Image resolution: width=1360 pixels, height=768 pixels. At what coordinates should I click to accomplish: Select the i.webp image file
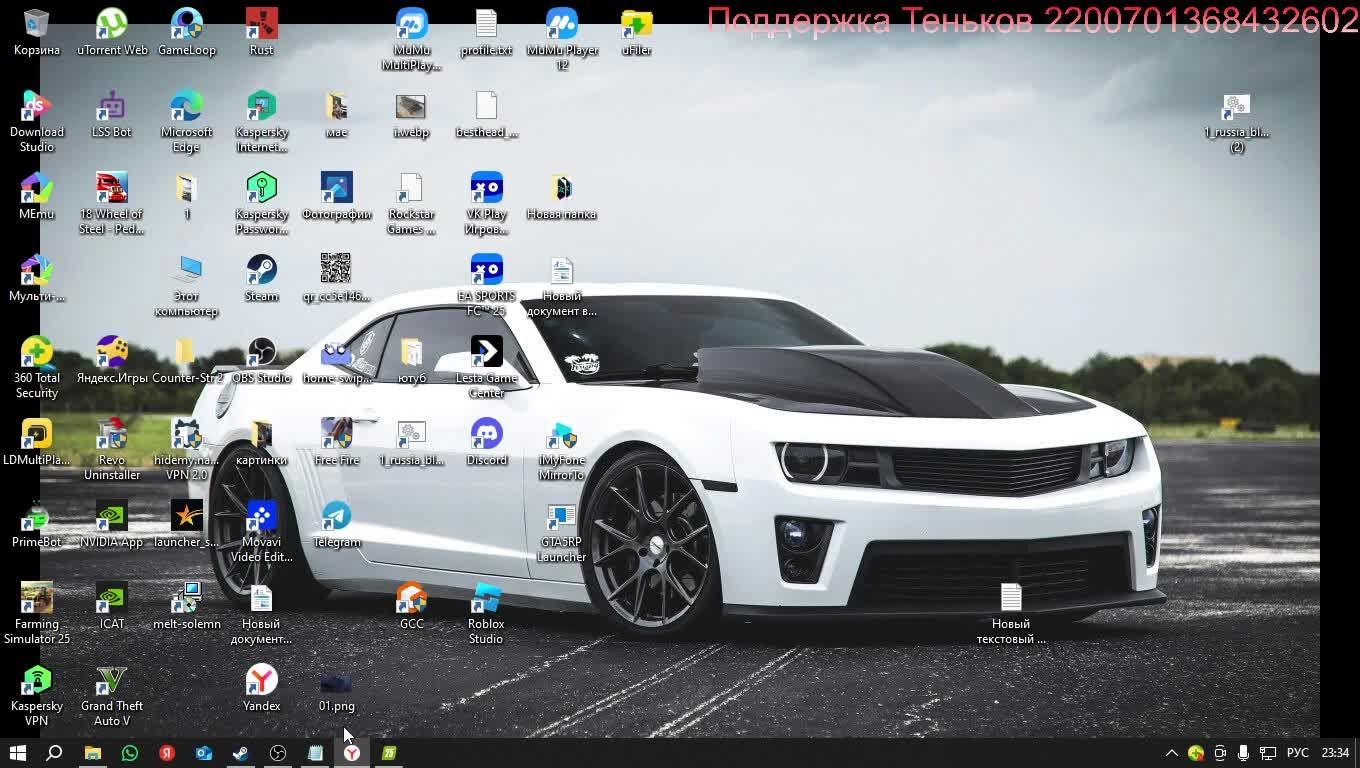(411, 114)
